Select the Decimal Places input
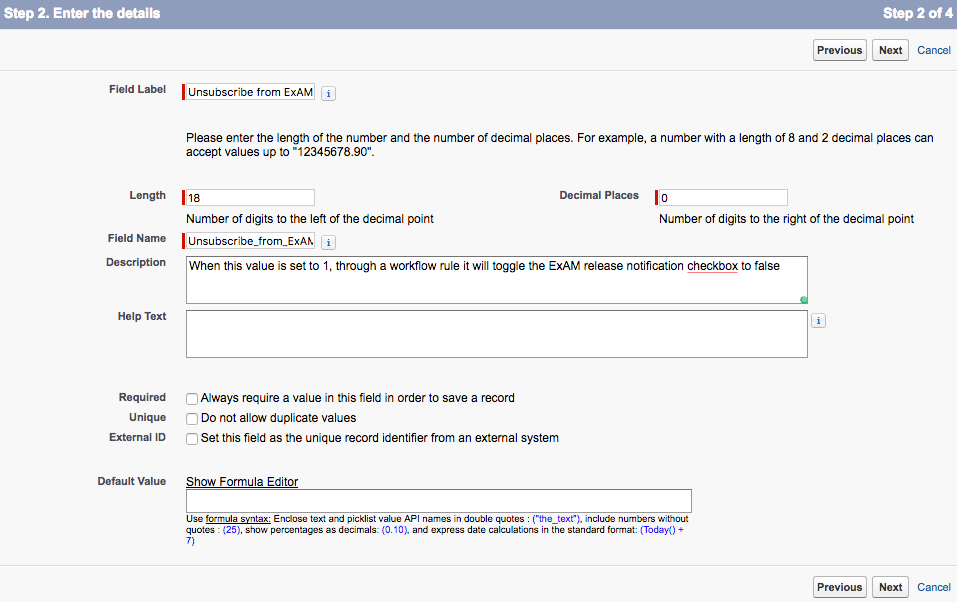Screen dimensions: 957x602 (x=723, y=198)
